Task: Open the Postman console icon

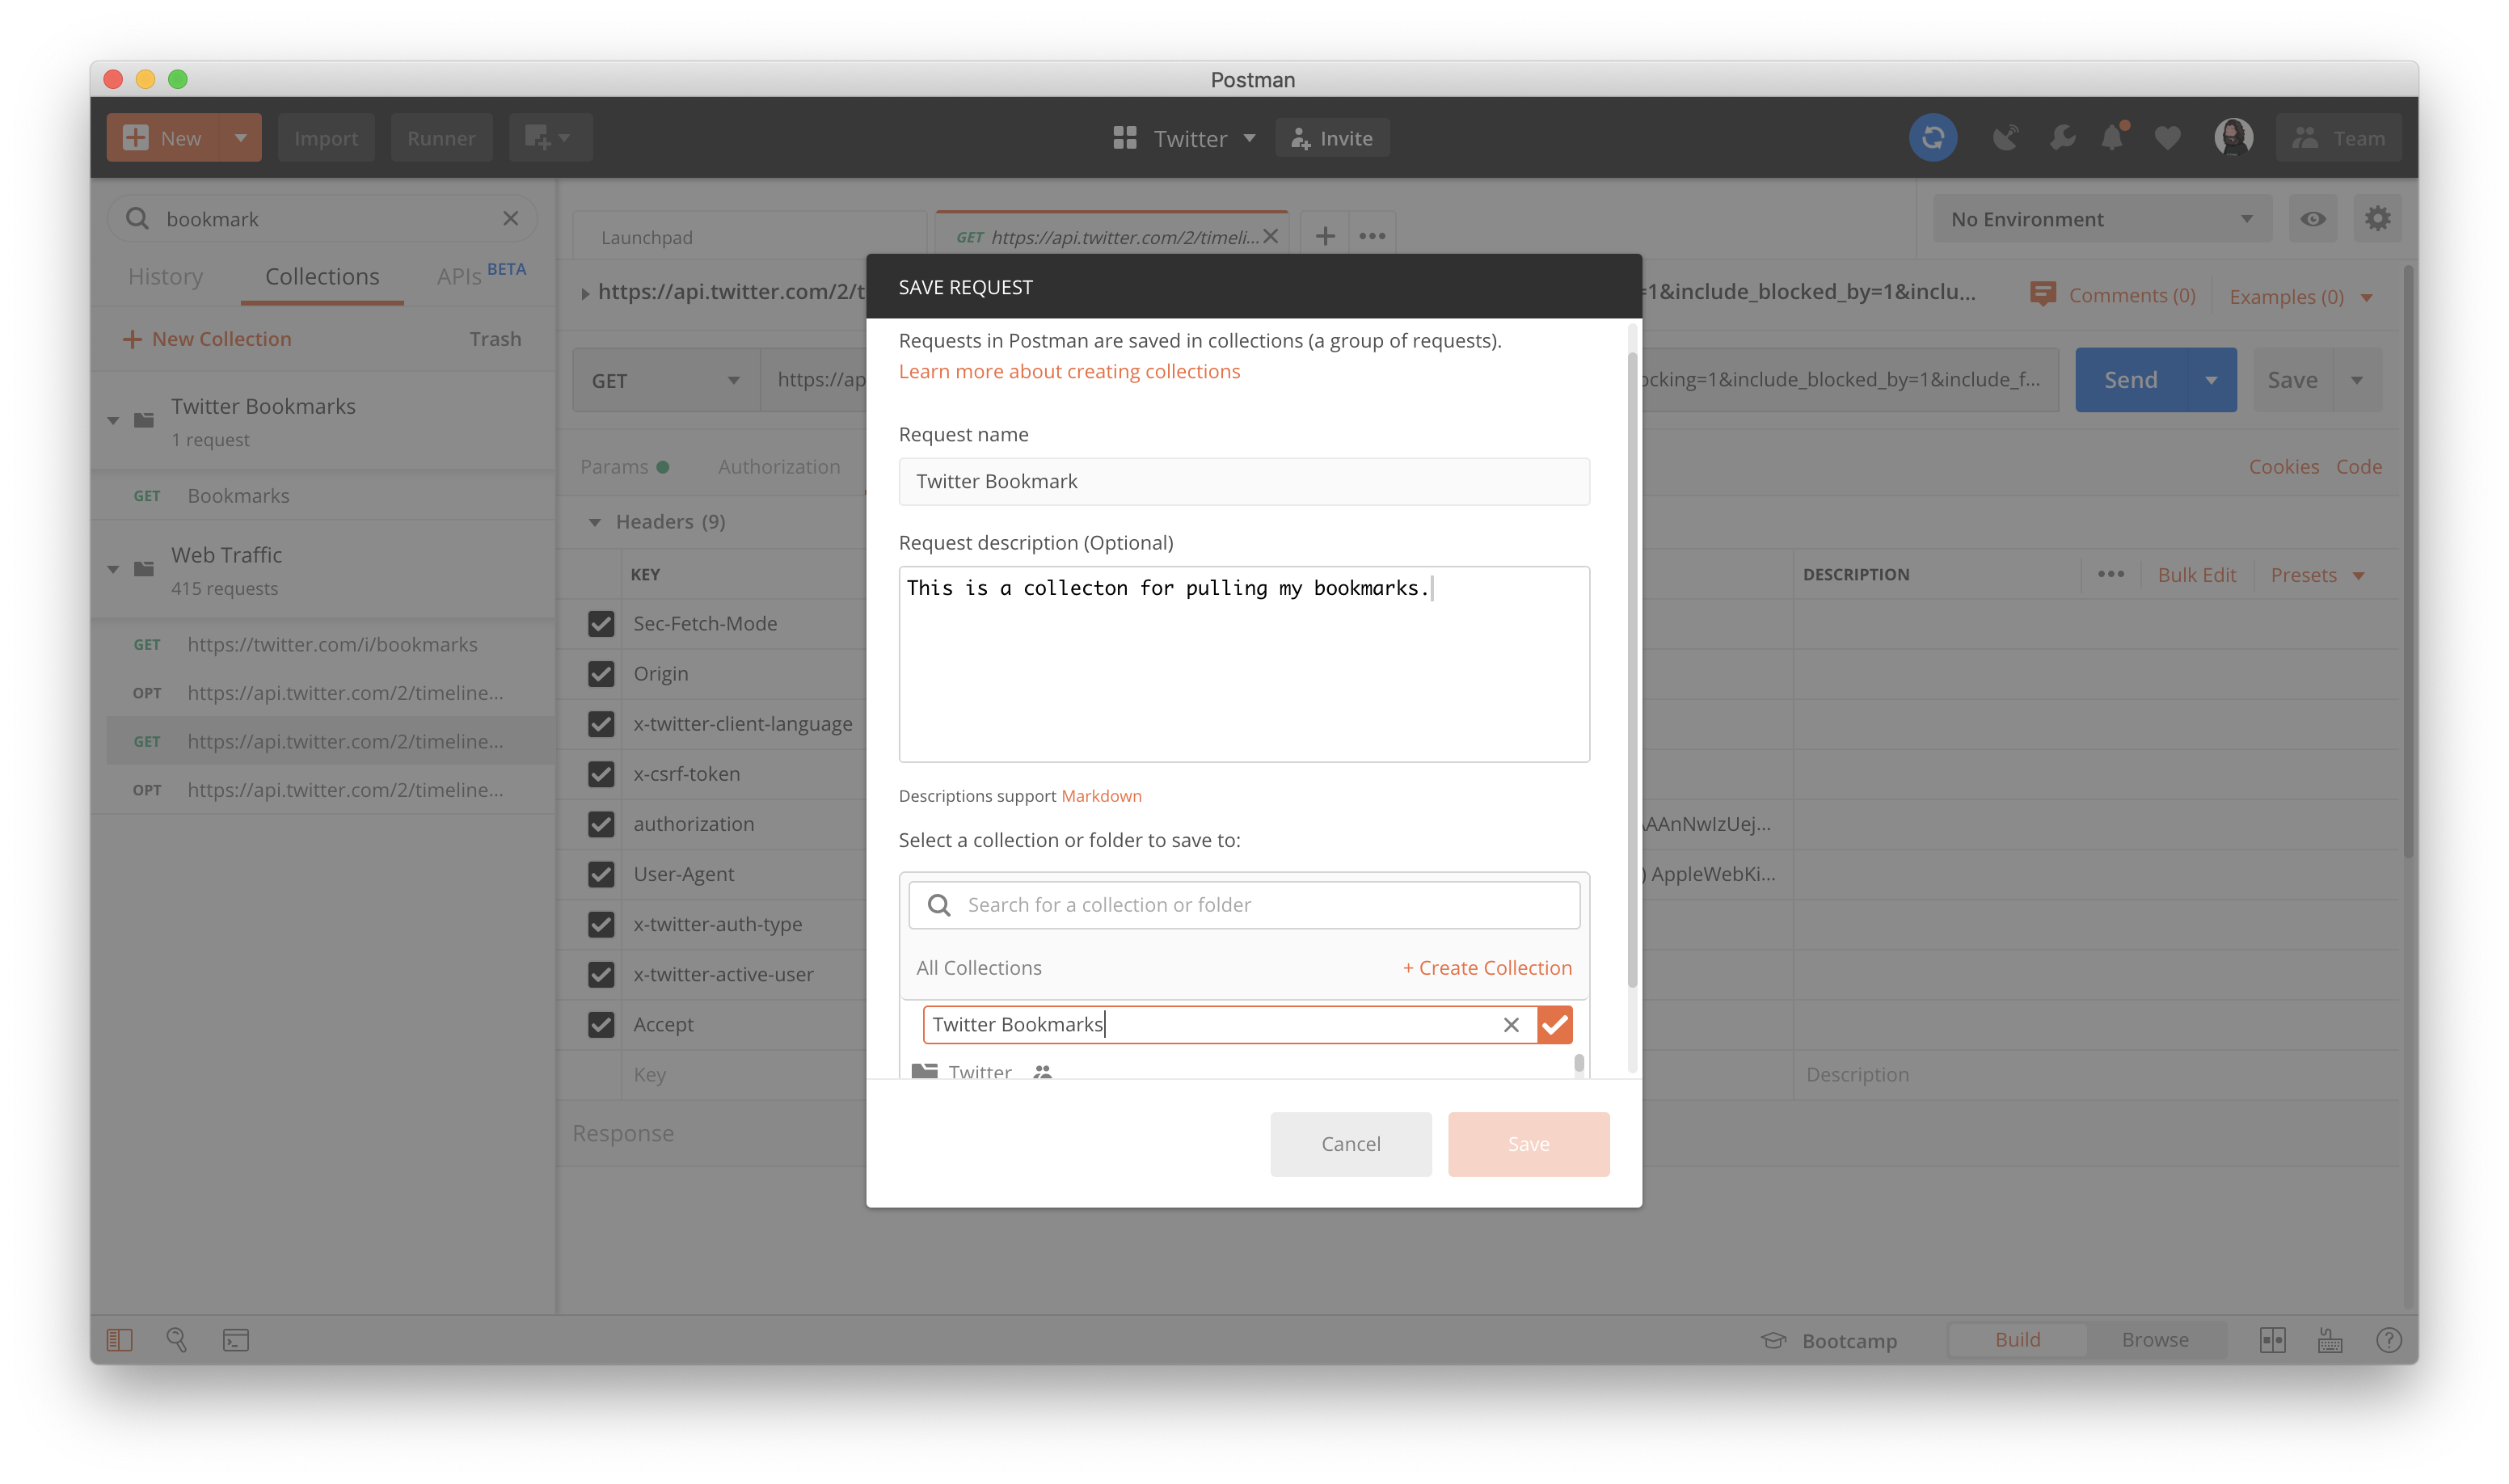Action: click(x=236, y=1340)
